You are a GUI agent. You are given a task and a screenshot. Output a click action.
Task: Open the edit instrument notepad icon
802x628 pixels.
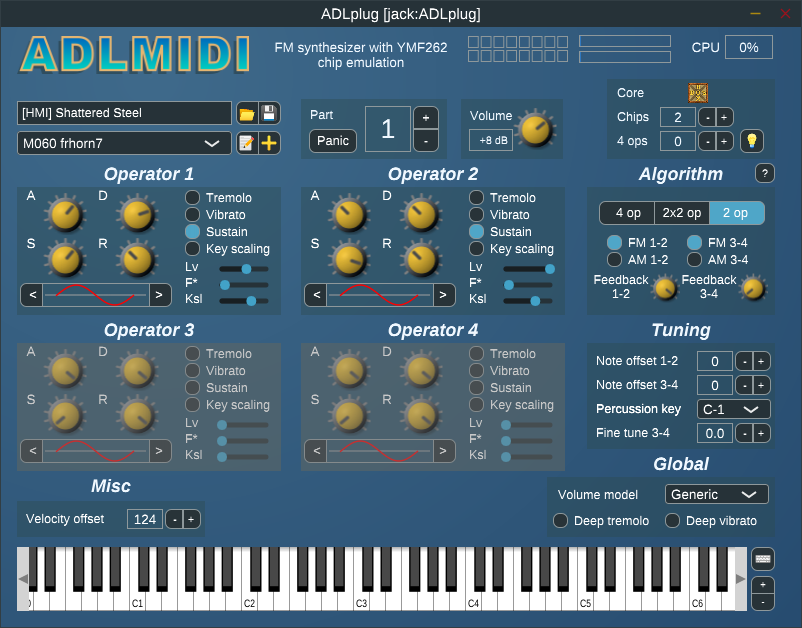[247, 143]
